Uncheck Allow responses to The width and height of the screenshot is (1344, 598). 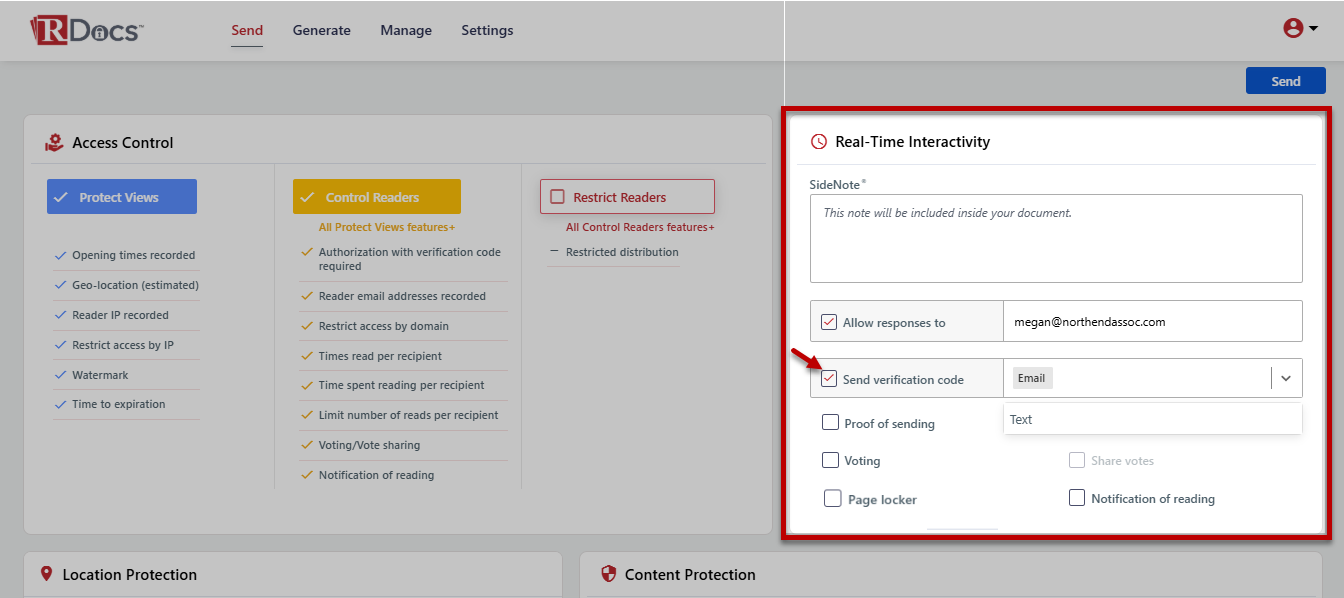tap(829, 322)
